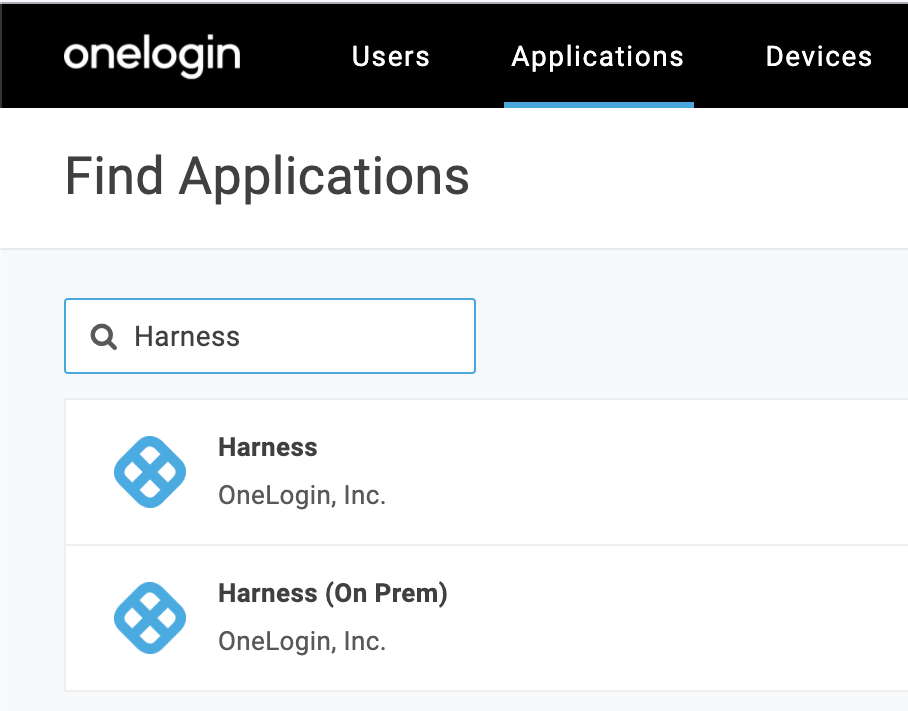Screen dimensions: 908x711
Task: Click blank space right of search box
Action: click(689, 336)
